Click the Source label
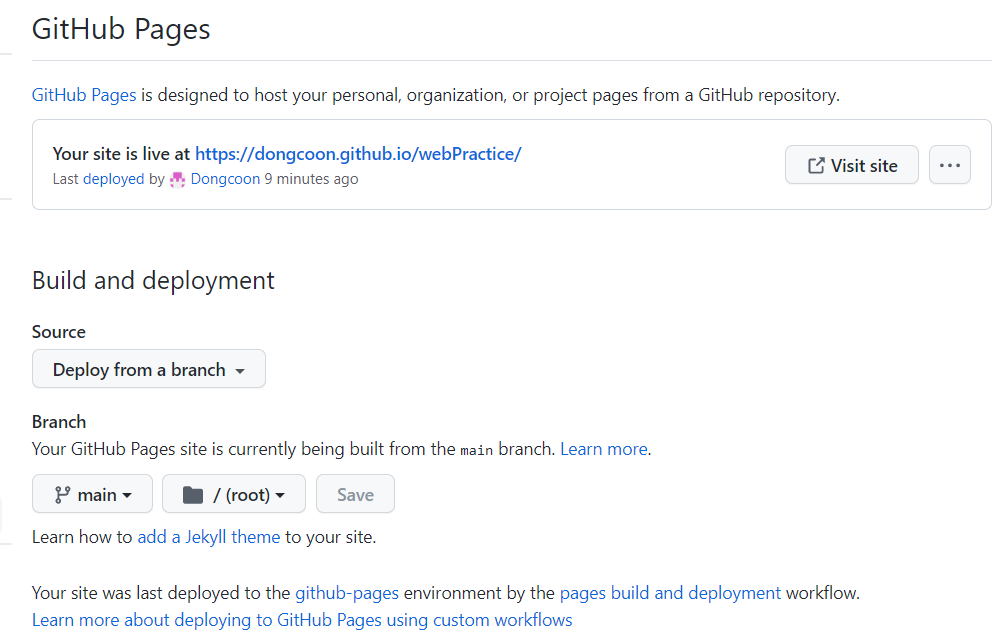 pyautogui.click(x=58, y=332)
